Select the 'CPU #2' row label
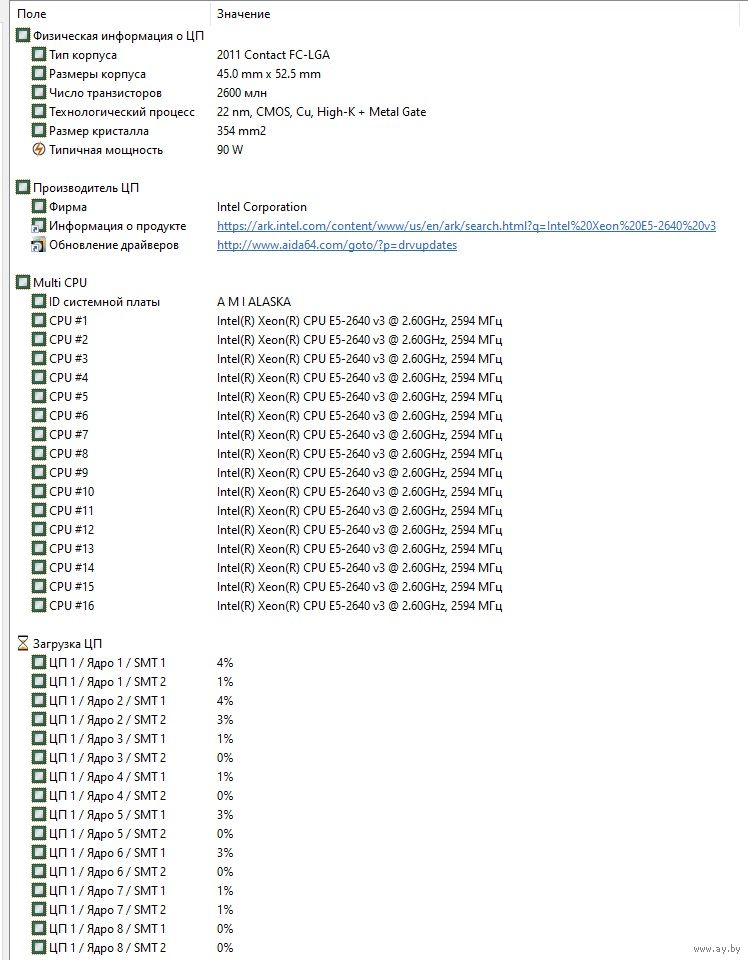 pyautogui.click(x=69, y=339)
